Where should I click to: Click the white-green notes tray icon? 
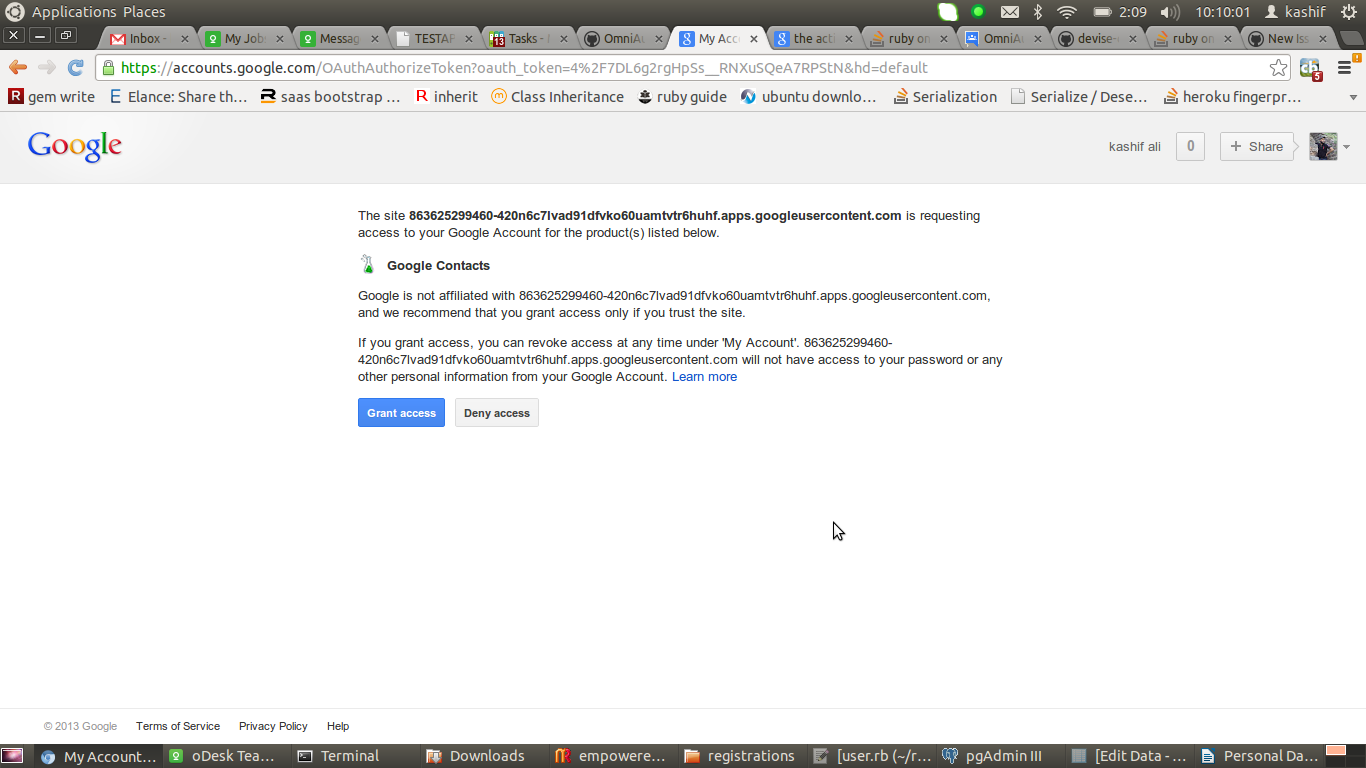948,12
